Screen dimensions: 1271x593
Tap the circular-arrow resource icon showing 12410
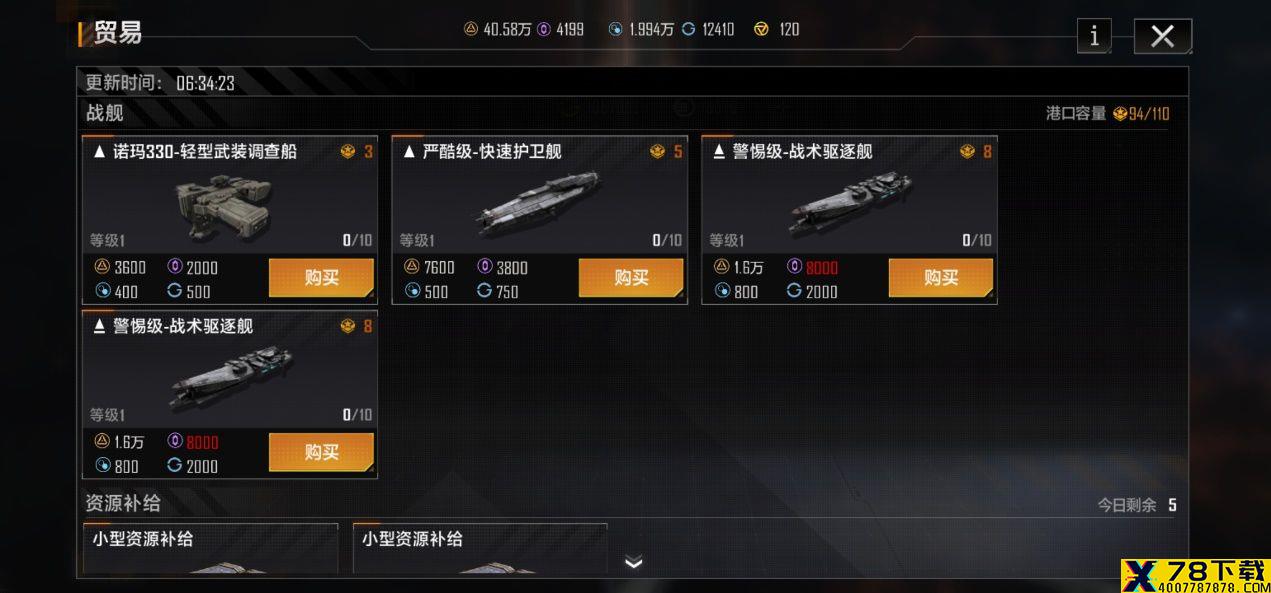689,29
